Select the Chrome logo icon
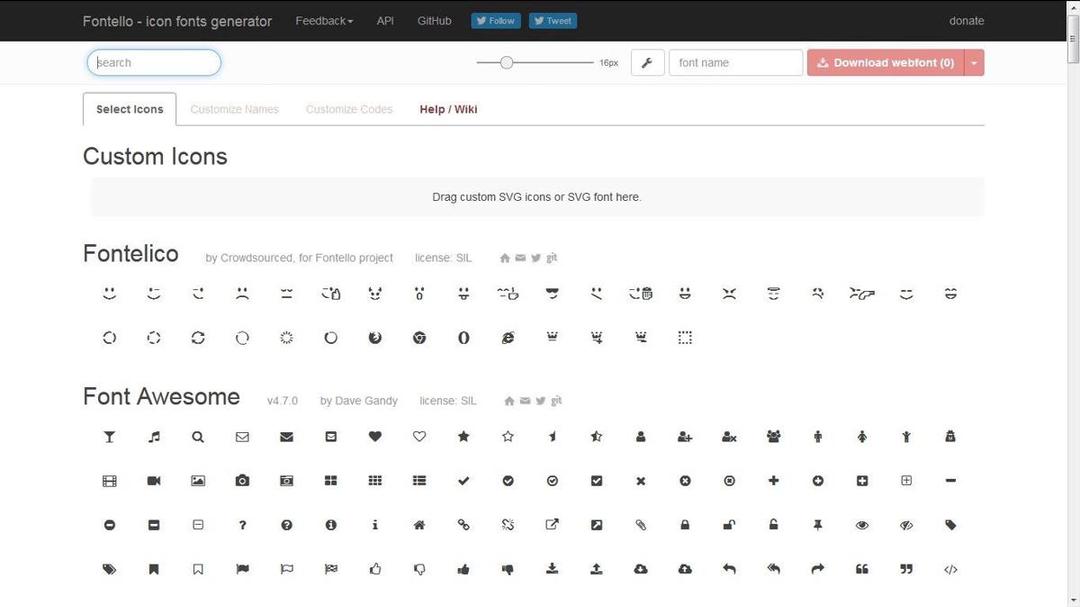This screenshot has width=1080, height=607. (419, 338)
